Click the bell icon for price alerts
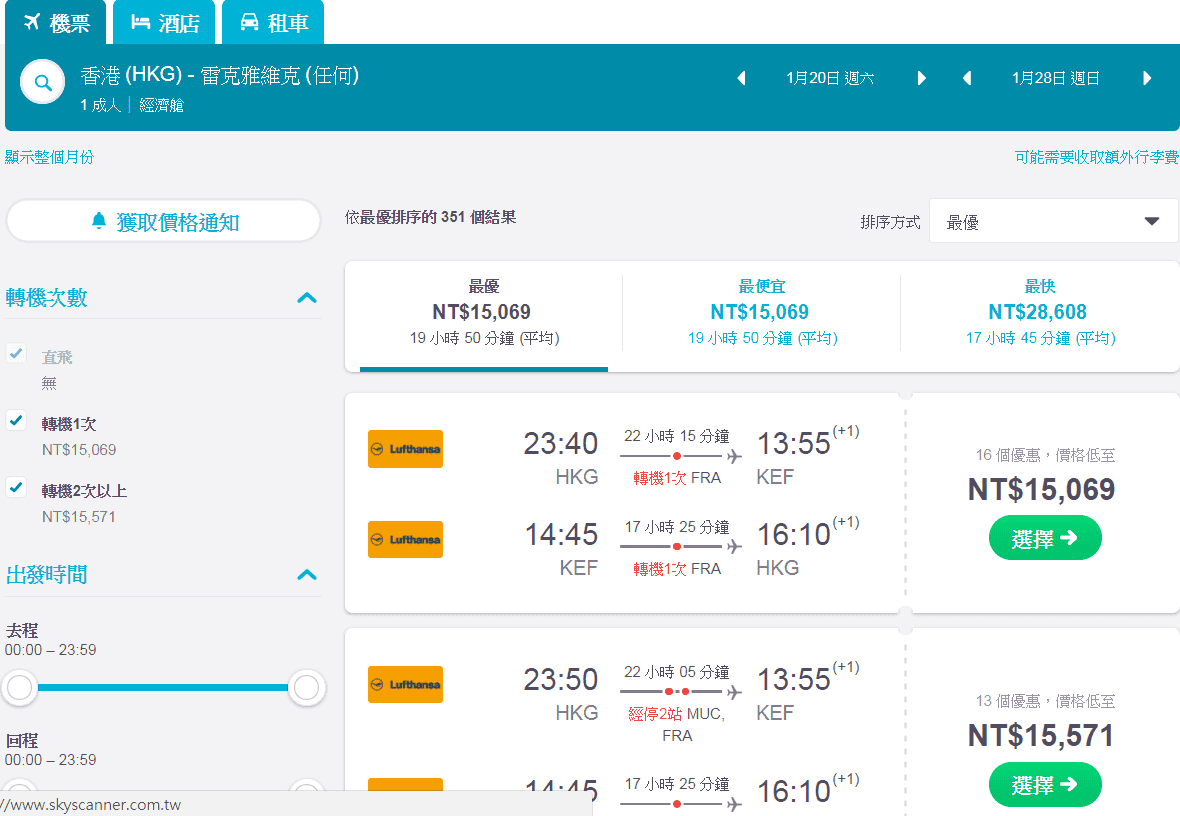 pyautogui.click(x=99, y=221)
